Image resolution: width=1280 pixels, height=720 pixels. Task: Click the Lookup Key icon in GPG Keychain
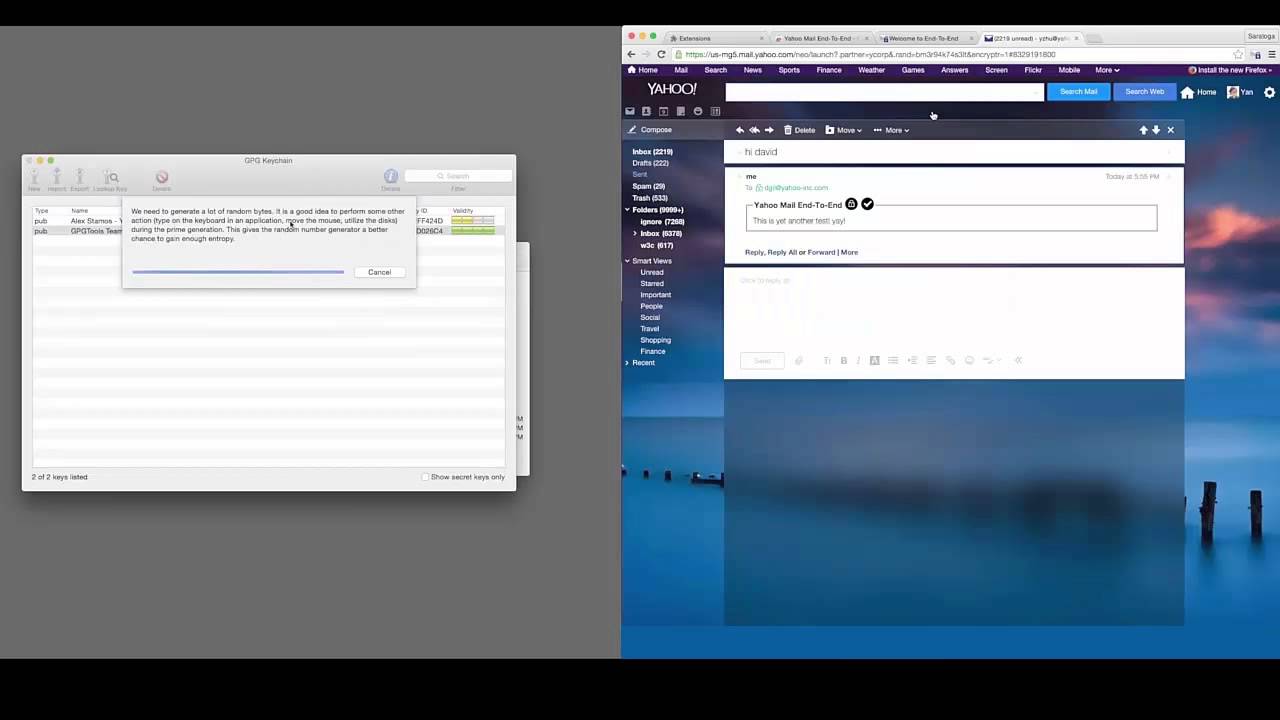[x=111, y=178]
